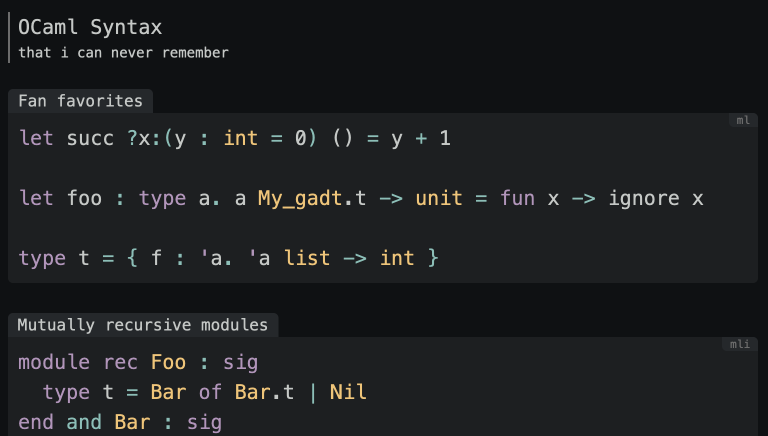Click the "rec" keyword after module

(120, 362)
